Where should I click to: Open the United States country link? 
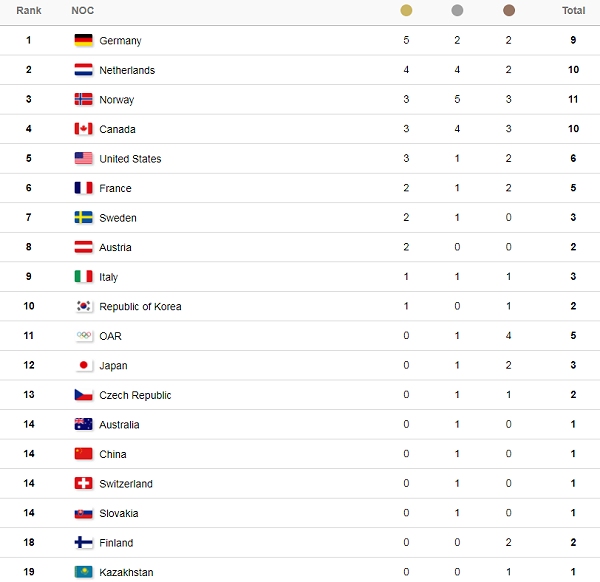tap(130, 158)
